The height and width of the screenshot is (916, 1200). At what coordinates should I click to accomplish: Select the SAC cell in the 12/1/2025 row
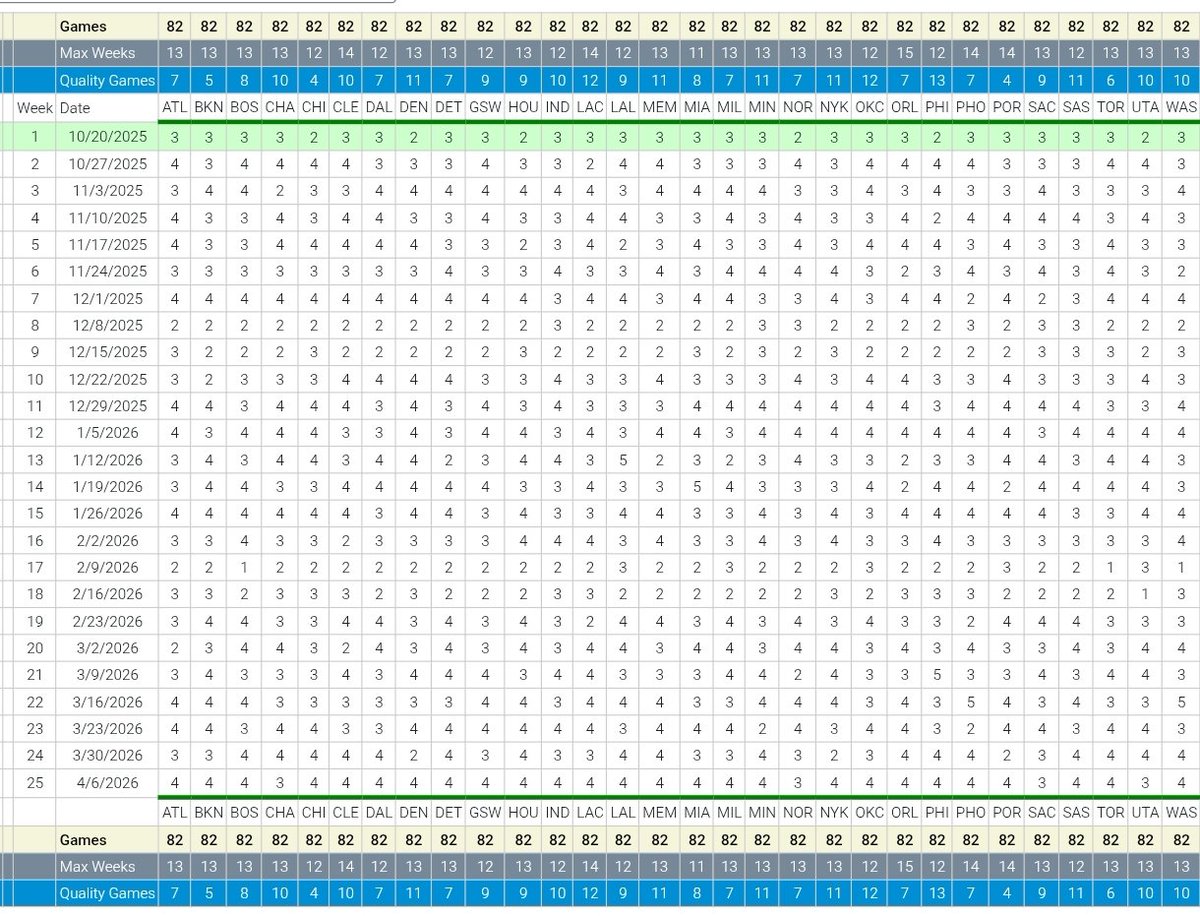(x=1041, y=298)
